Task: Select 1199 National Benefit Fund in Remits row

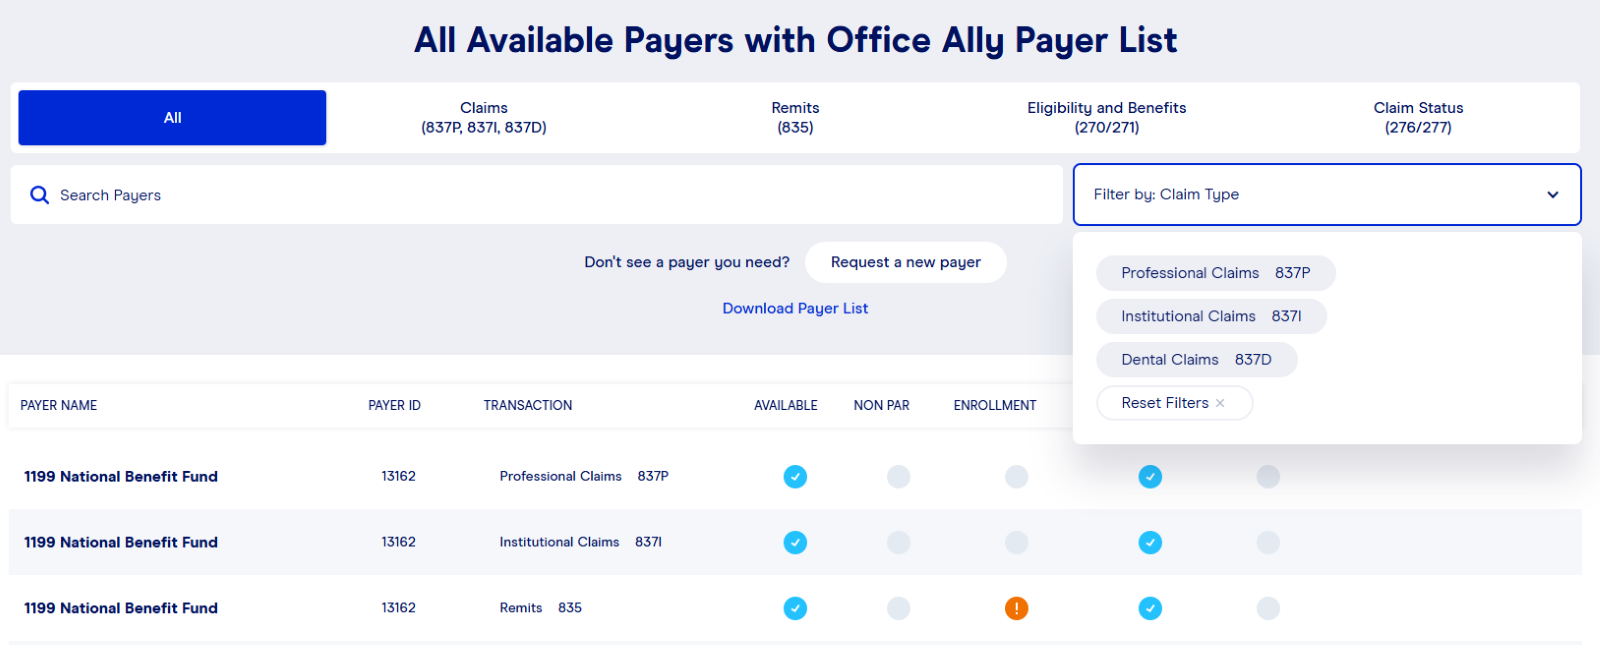Action: [121, 608]
